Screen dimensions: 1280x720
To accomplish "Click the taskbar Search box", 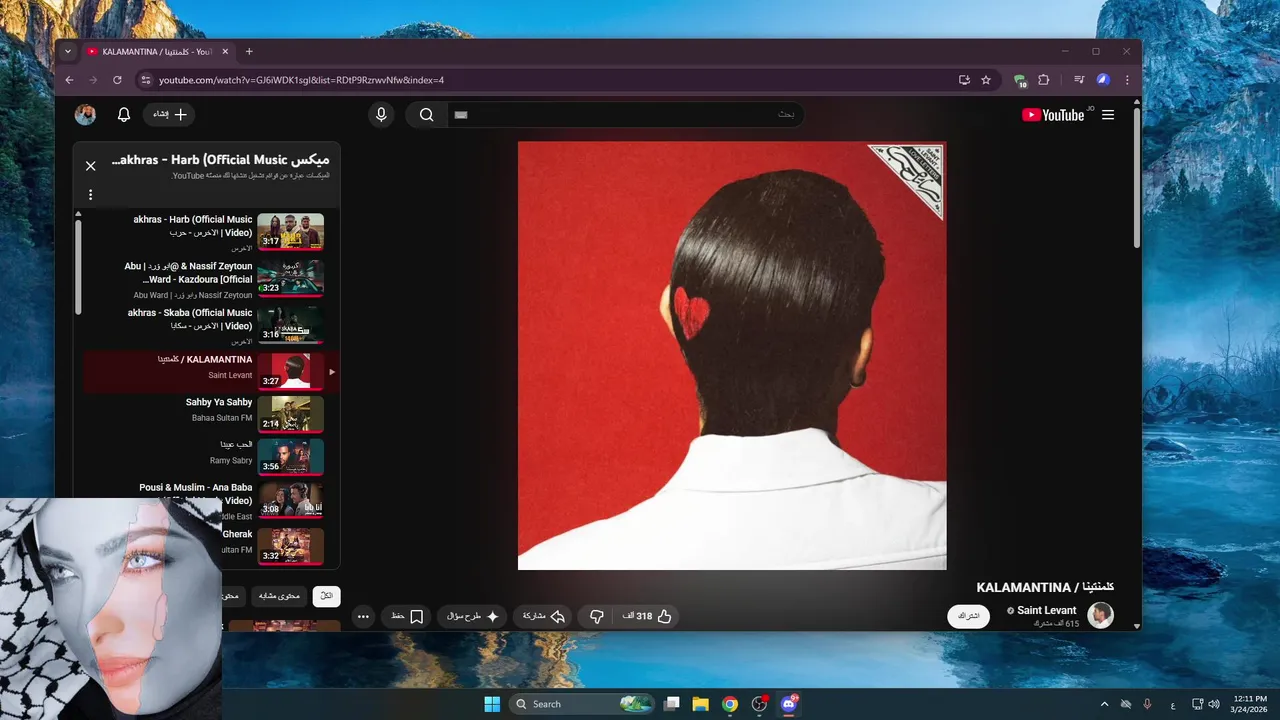I will click(582, 704).
